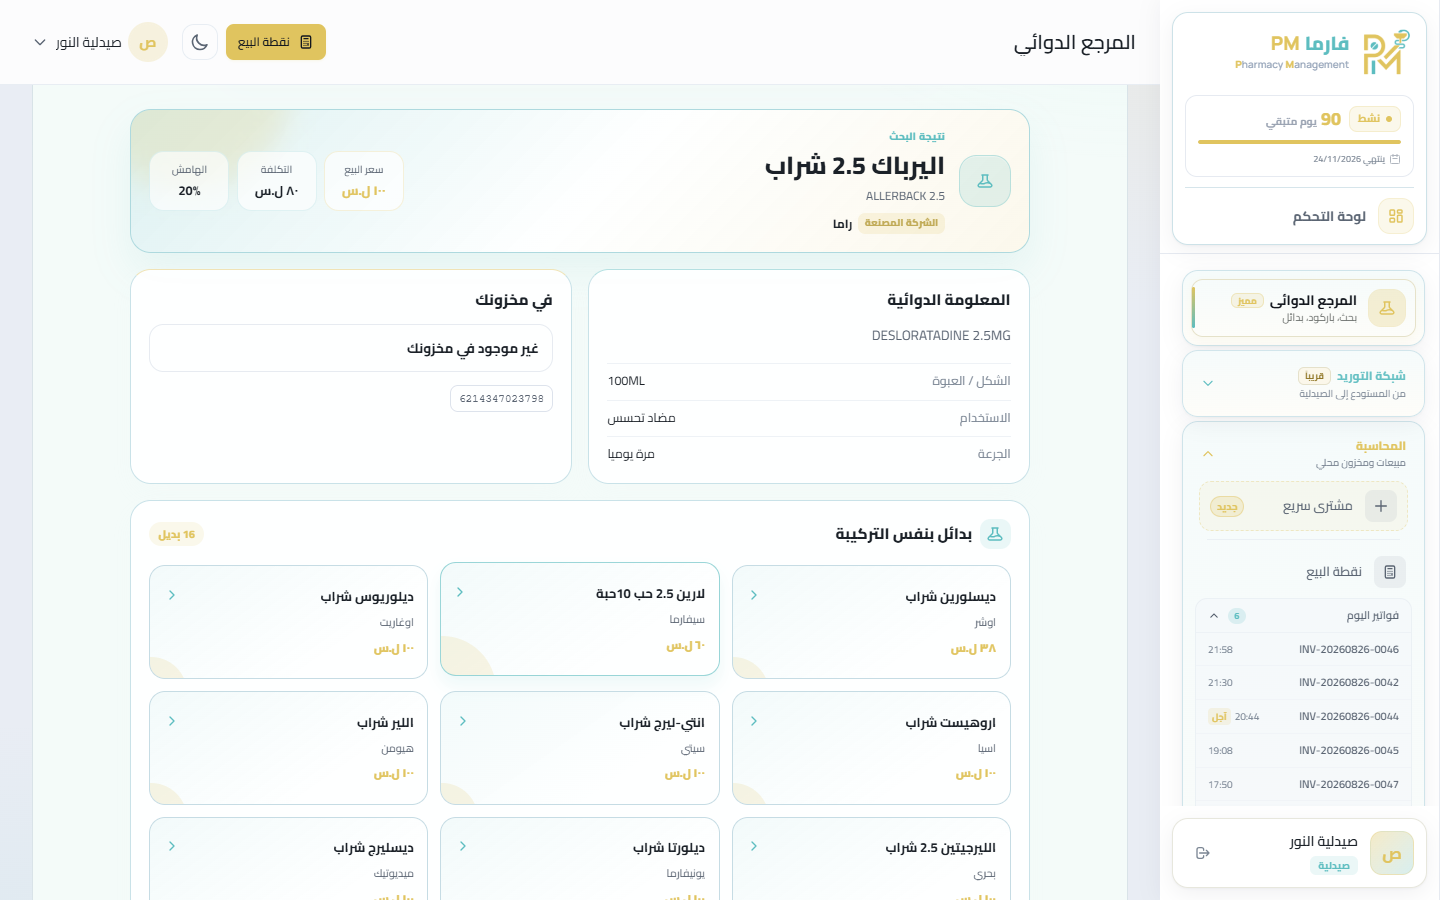Open the chevron on the ديلوريوس شراب card
Viewport: 1440px width, 900px height.
click(172, 595)
